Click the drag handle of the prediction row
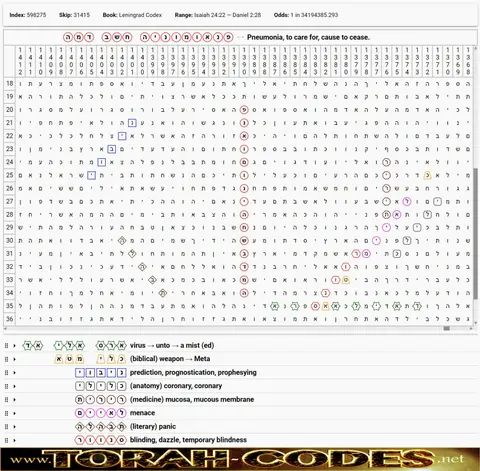This screenshot has width=480, height=471. tap(6, 373)
